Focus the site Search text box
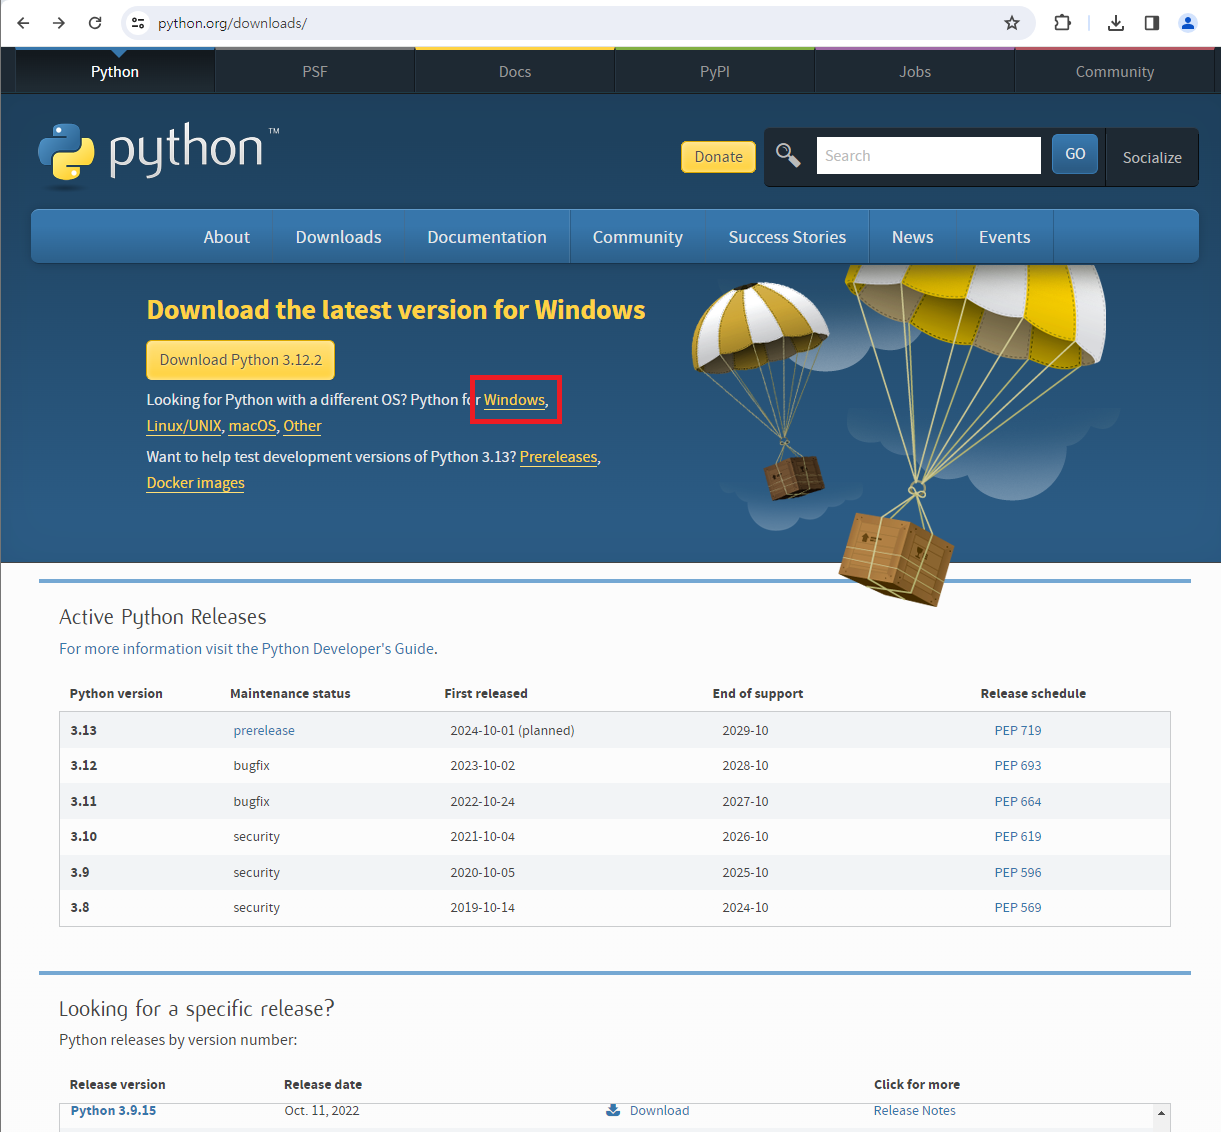Image resolution: width=1221 pixels, height=1132 pixels. click(929, 156)
